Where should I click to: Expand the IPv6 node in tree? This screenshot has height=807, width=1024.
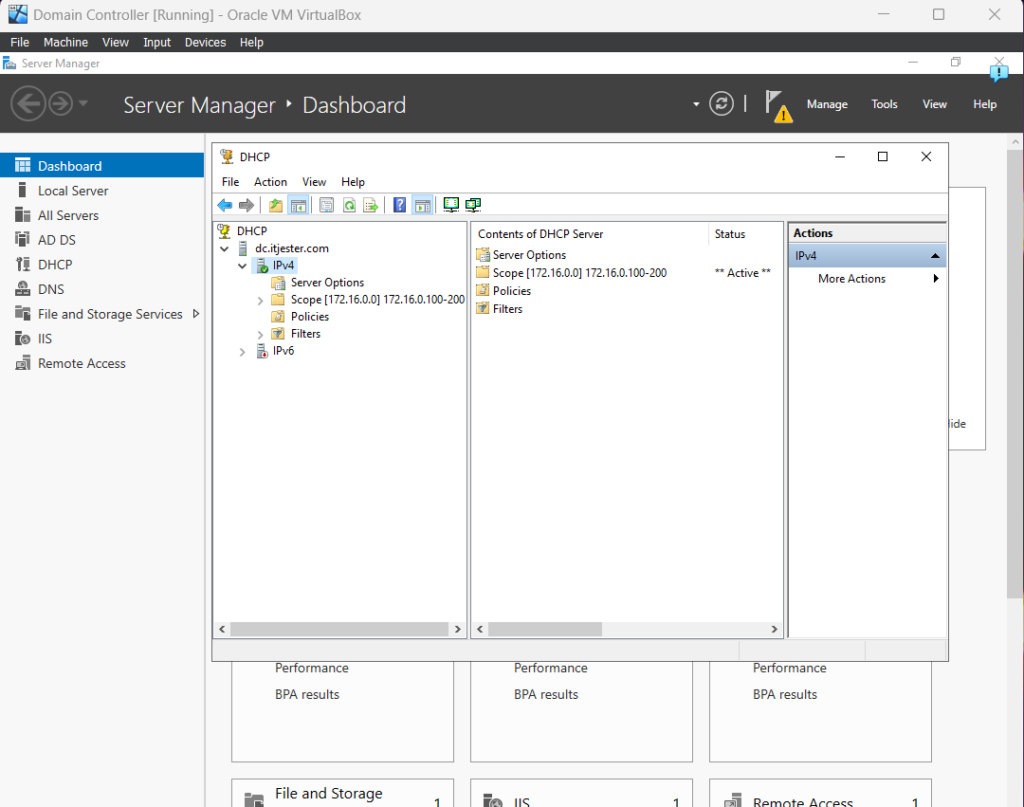(x=243, y=352)
